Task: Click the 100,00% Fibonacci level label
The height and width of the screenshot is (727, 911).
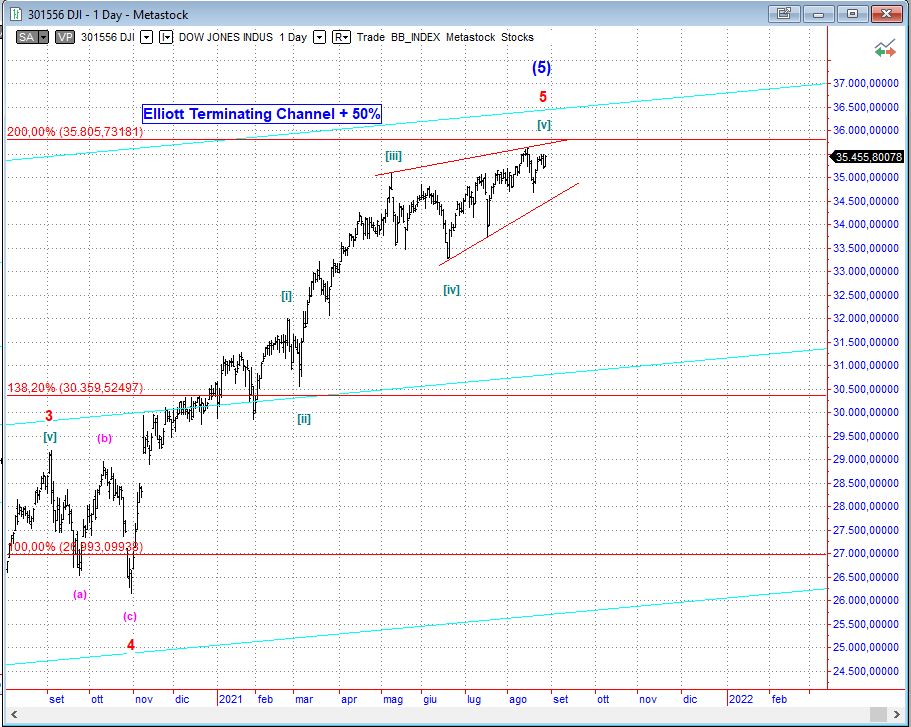Action: click(x=76, y=547)
